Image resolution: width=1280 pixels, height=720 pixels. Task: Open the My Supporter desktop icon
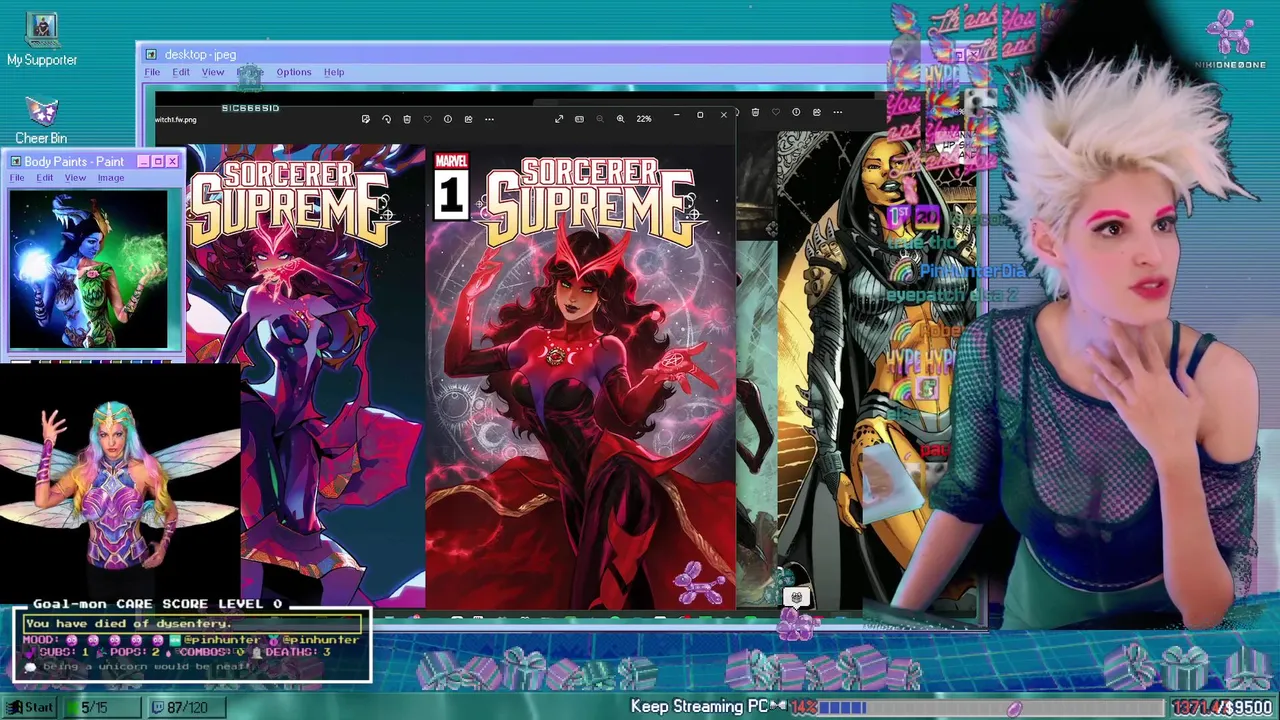[41, 40]
